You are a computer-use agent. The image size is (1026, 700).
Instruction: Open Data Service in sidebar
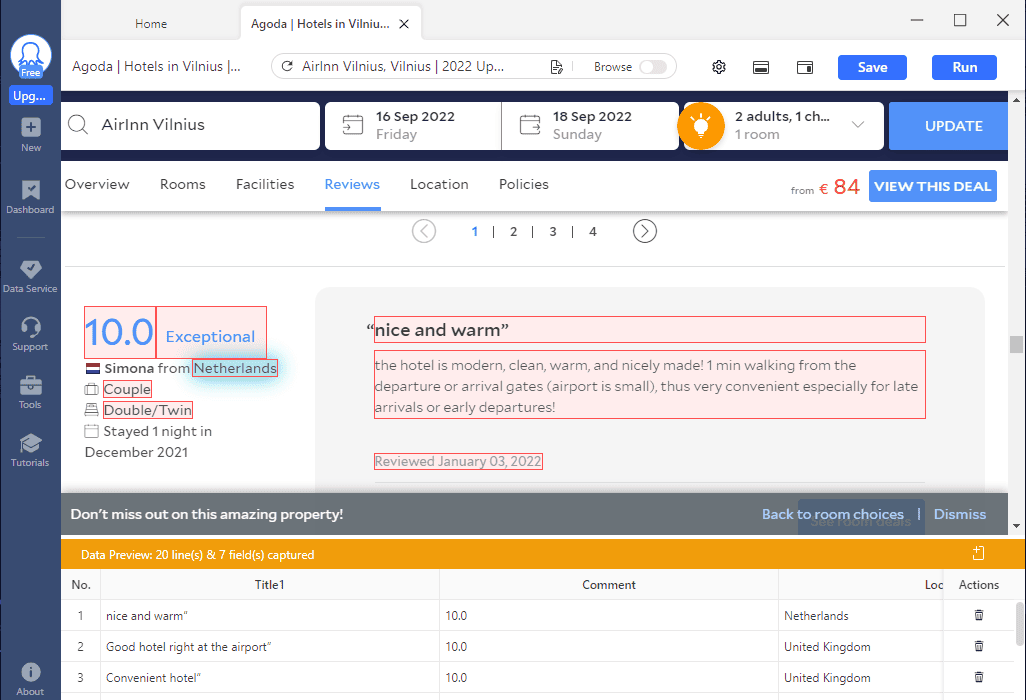point(30,276)
